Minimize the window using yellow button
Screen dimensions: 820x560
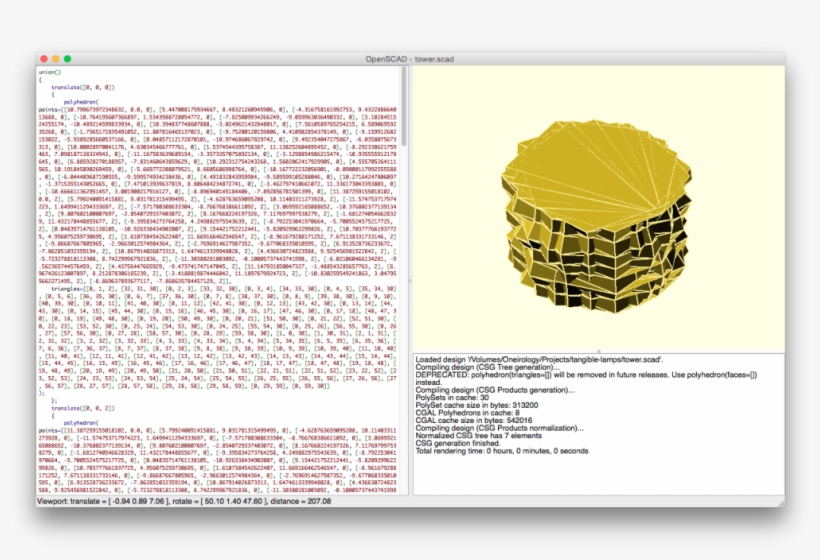pos(55,59)
